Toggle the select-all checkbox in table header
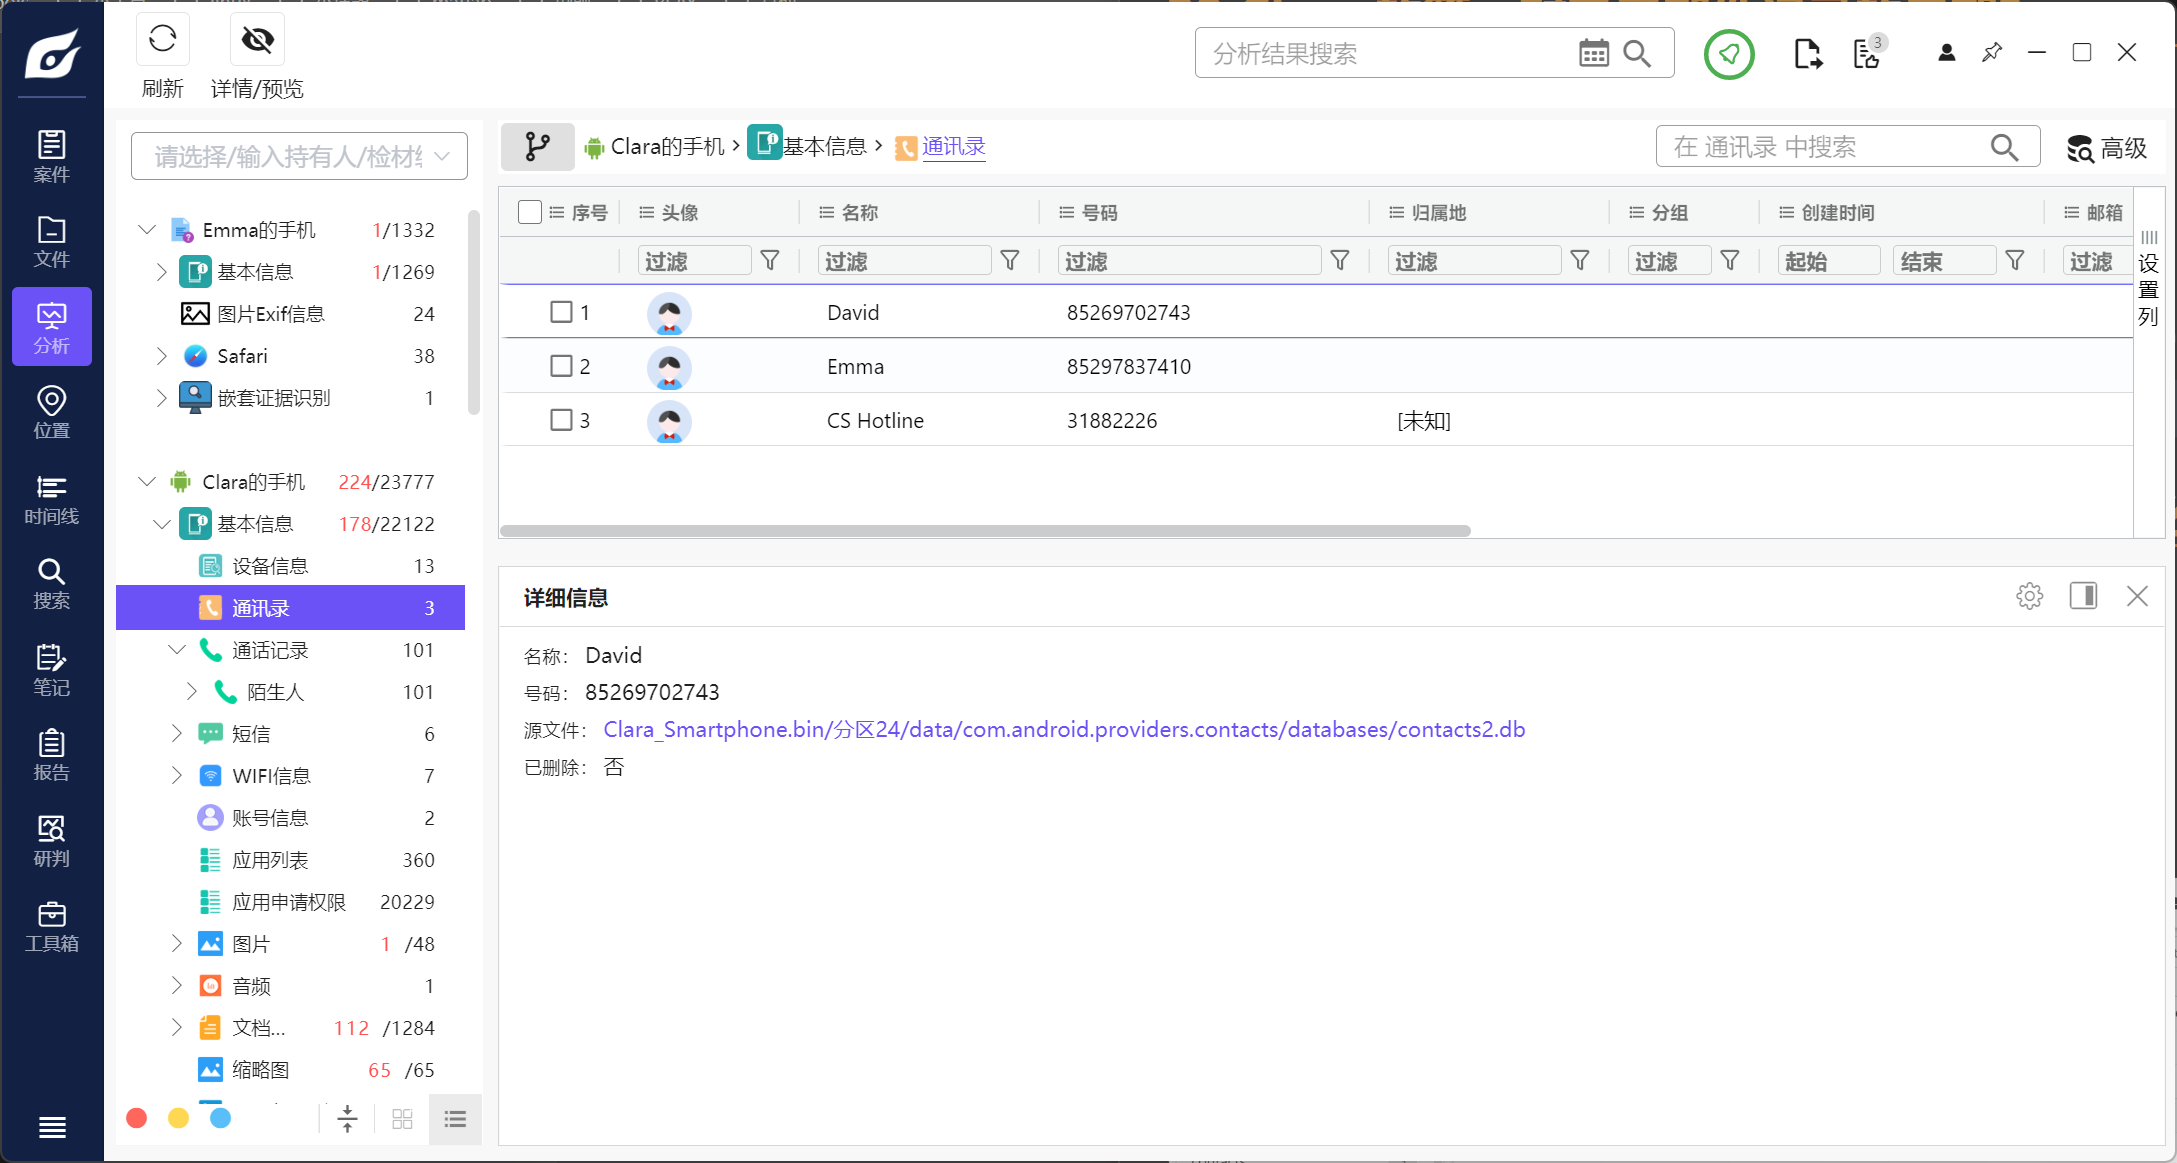The width and height of the screenshot is (2177, 1163). coord(530,212)
